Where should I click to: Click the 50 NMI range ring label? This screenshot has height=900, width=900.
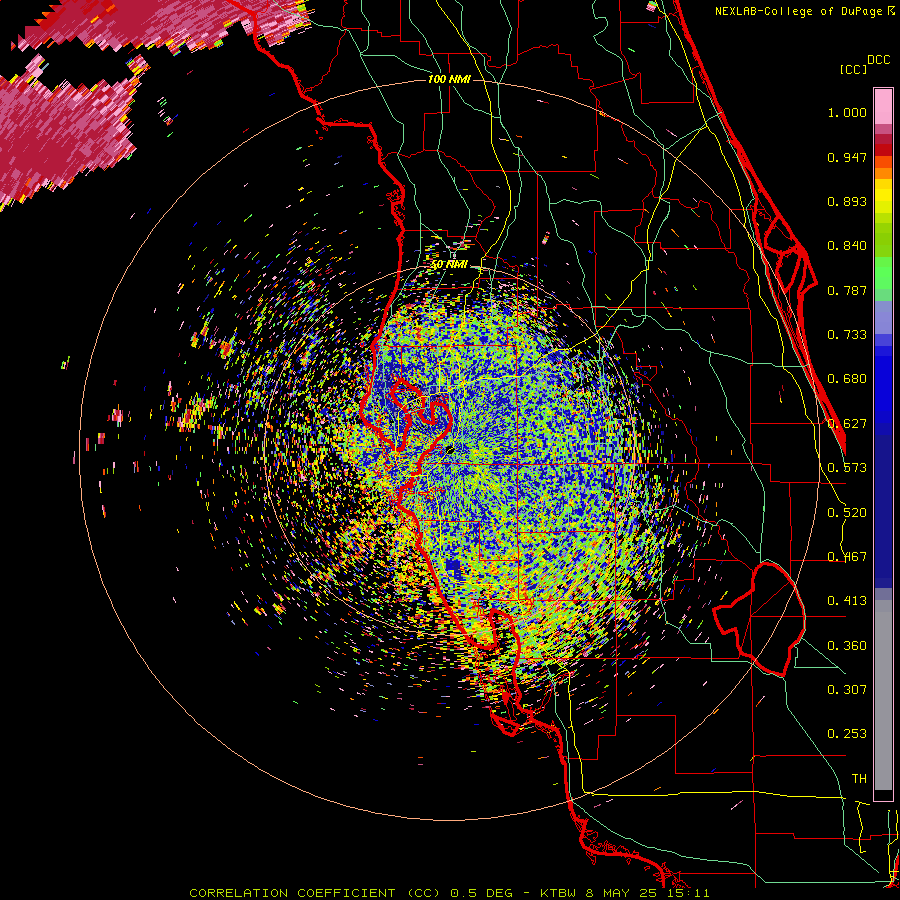coord(449,265)
